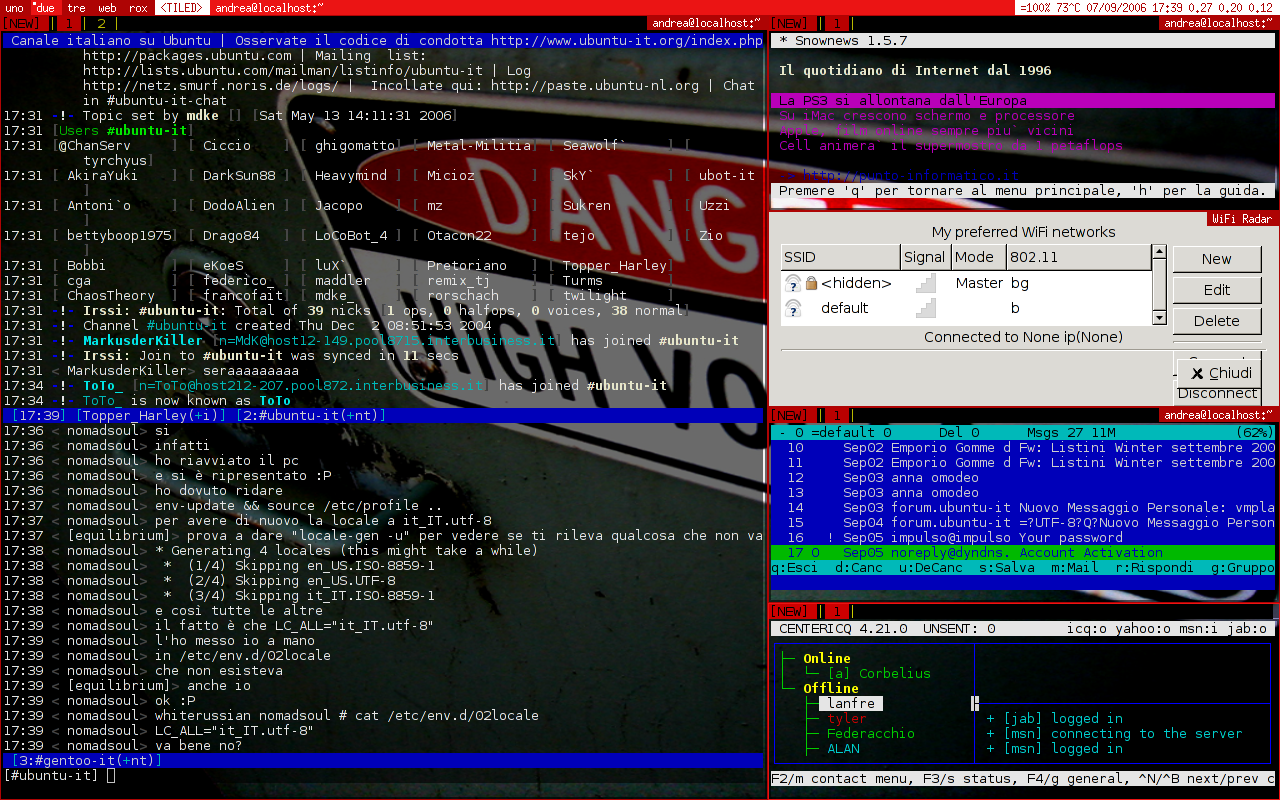Image resolution: width=1280 pixels, height=800 pixels.
Task: Click the WiFi icon beside the hidden network
Action: pyautogui.click(x=793, y=284)
